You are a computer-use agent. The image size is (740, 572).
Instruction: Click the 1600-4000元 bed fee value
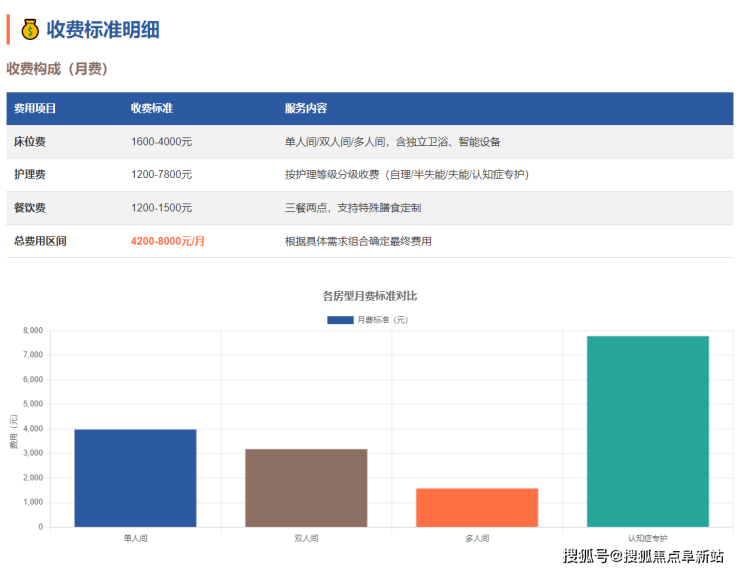[x=161, y=142]
